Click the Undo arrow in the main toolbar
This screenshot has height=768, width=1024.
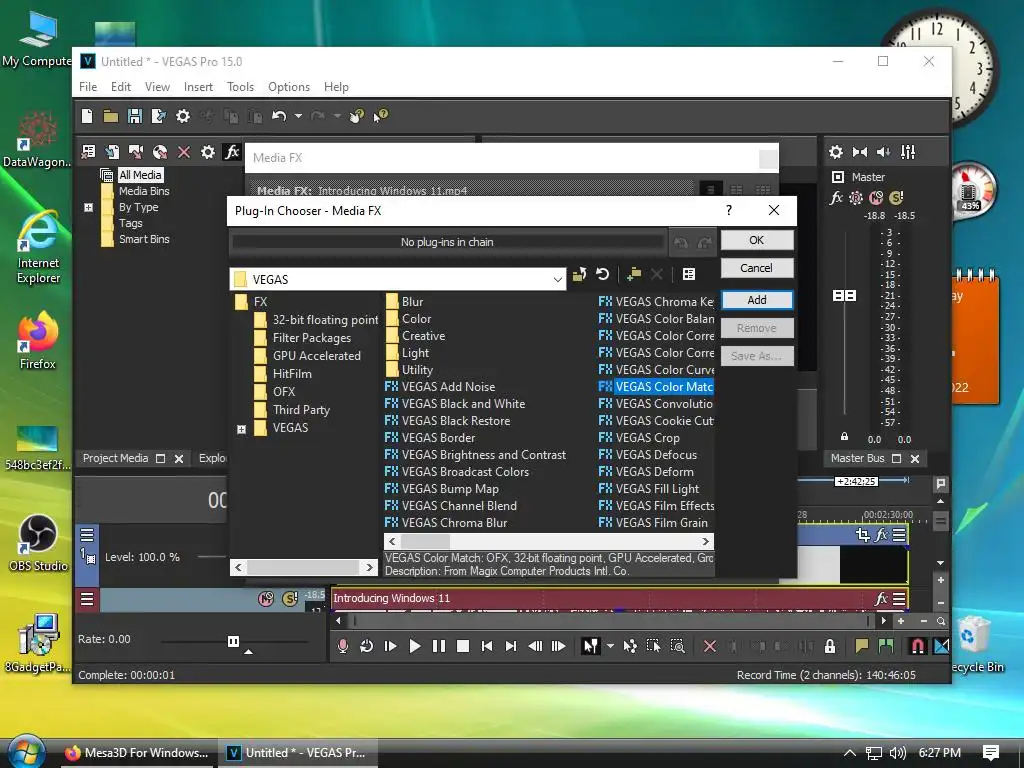pyautogui.click(x=279, y=116)
